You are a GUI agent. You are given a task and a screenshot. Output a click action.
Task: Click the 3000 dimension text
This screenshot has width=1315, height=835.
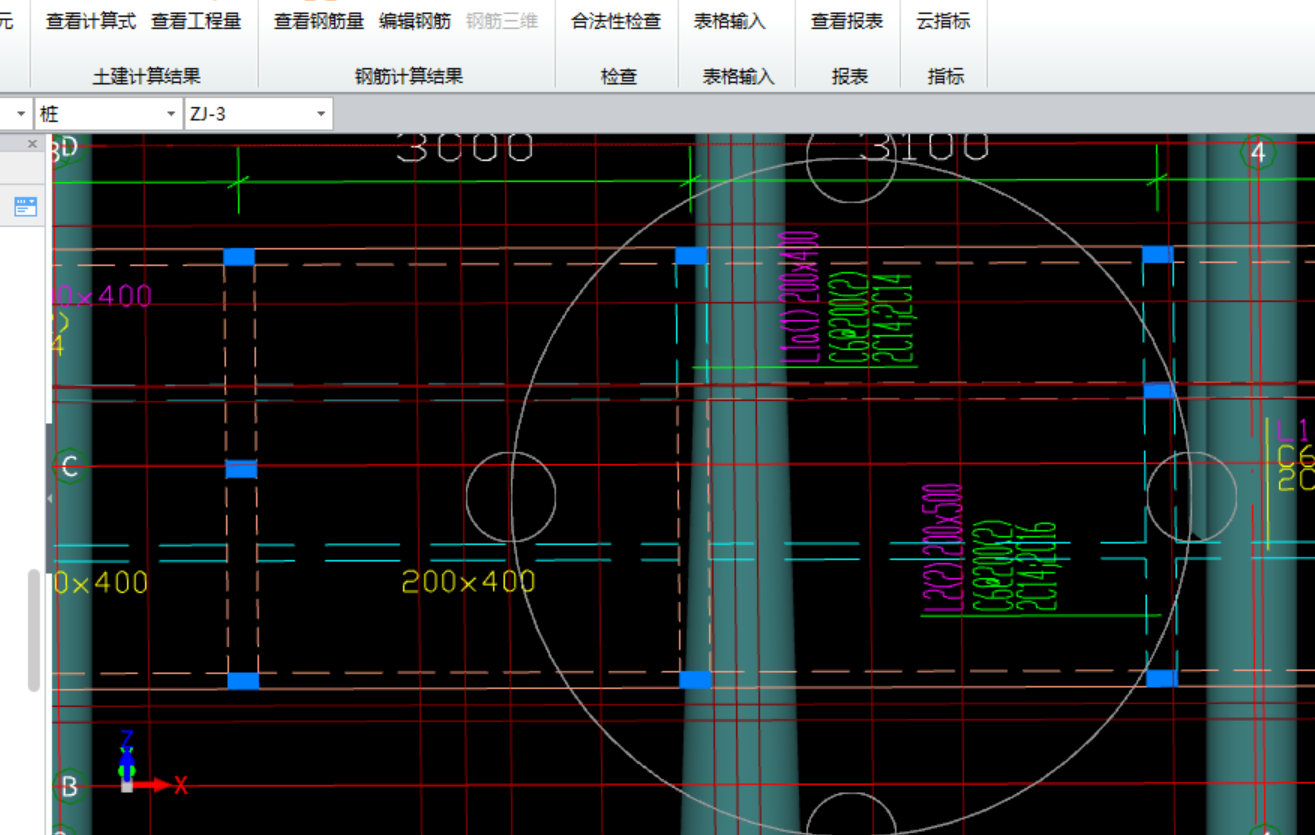466,149
